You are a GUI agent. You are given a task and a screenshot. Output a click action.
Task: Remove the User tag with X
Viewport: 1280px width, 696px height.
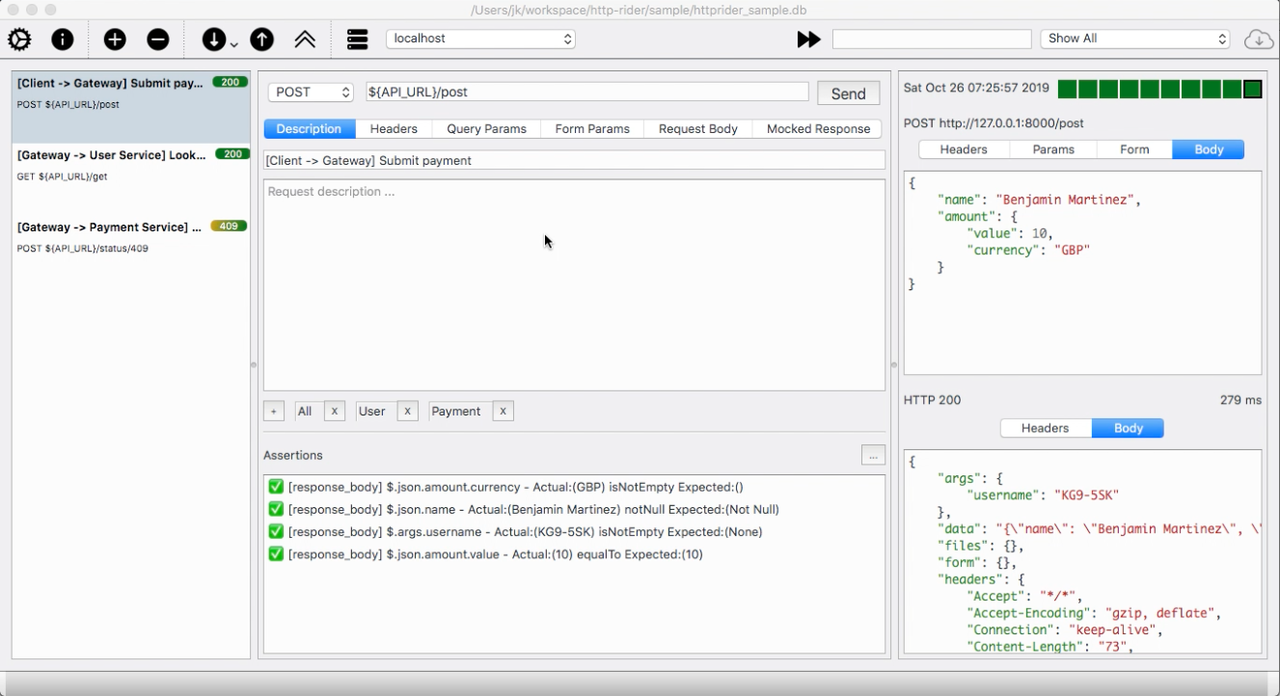pyautogui.click(x=407, y=411)
